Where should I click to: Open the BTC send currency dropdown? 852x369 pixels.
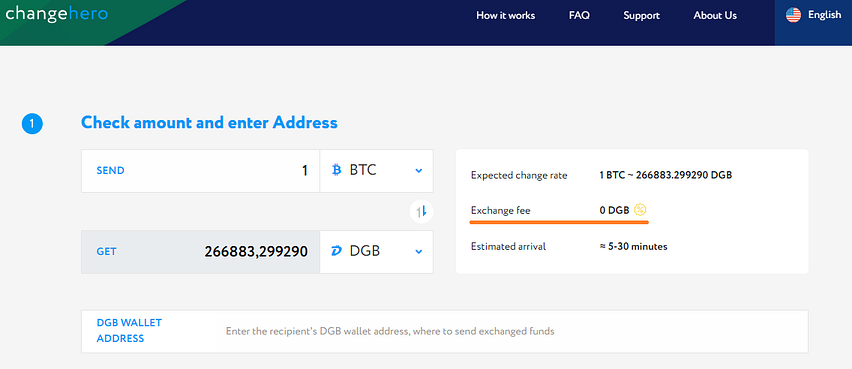click(x=377, y=171)
